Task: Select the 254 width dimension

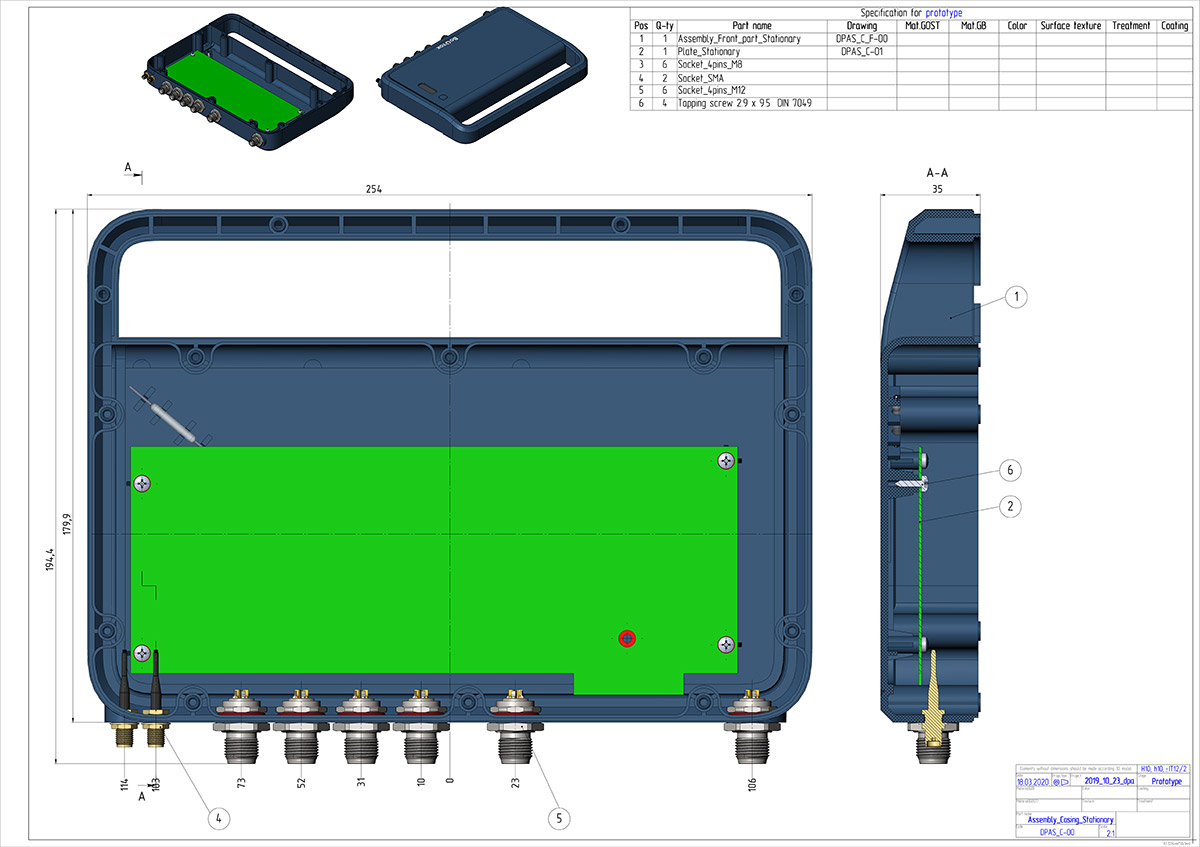Action: coord(374,189)
